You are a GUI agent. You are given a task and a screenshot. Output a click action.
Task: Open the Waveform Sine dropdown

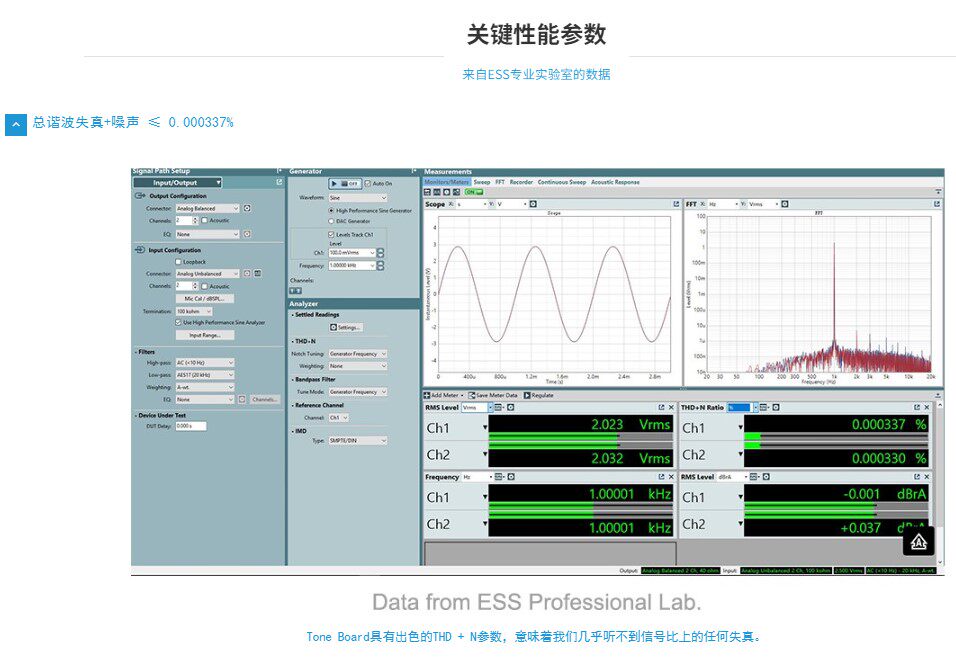coord(358,198)
